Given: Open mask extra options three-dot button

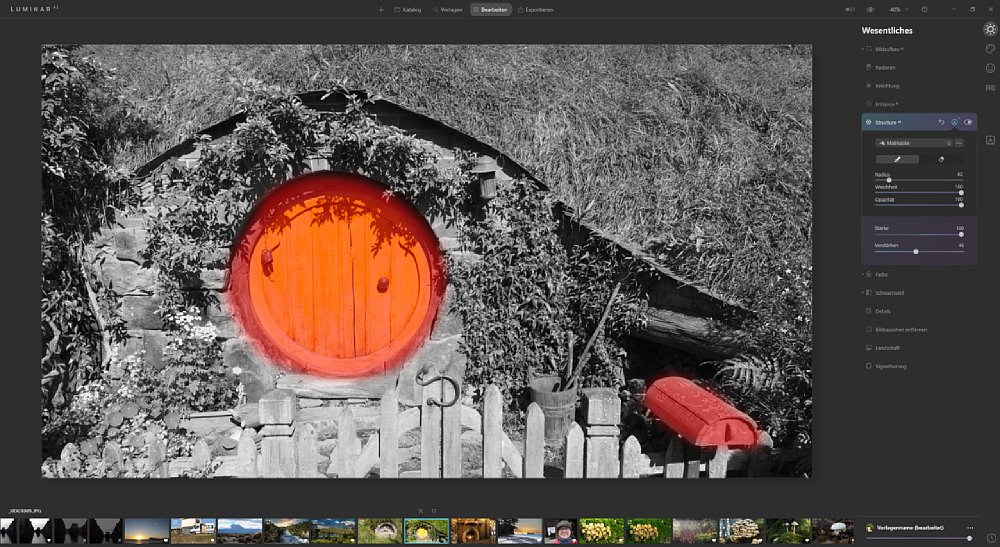Looking at the screenshot, I should pyautogui.click(x=959, y=143).
